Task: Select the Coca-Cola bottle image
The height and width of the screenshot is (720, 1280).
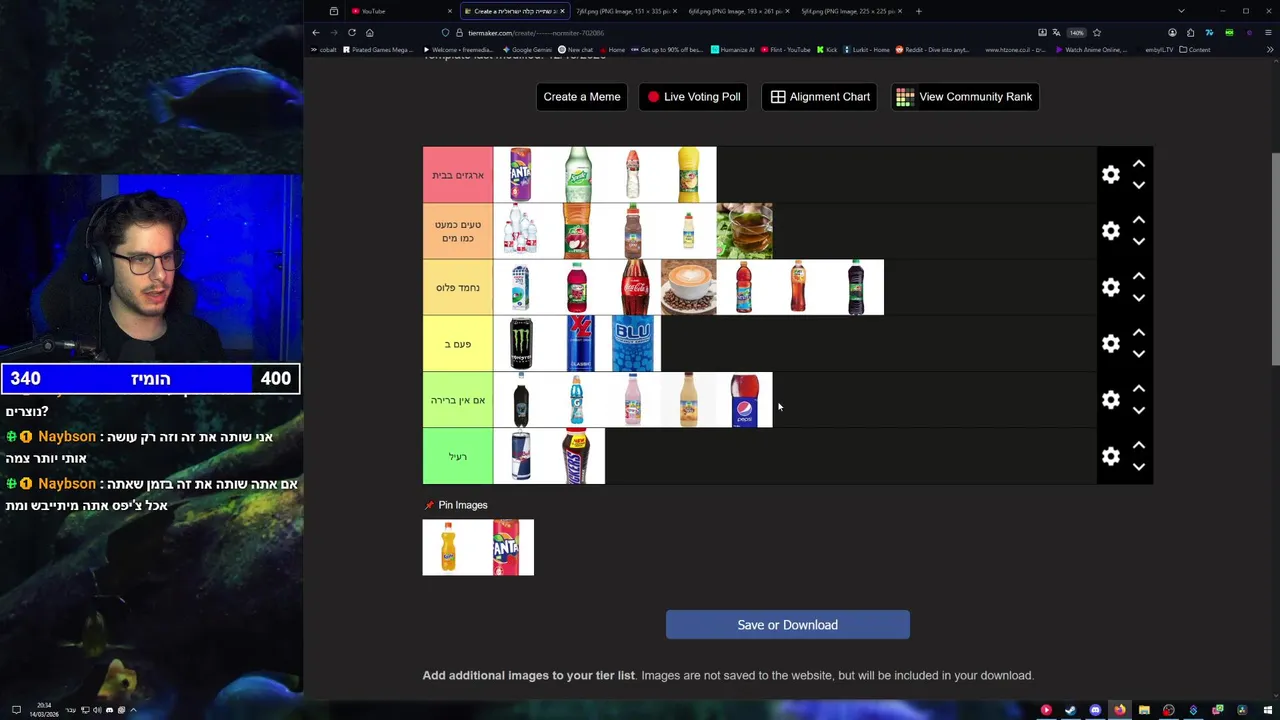Action: point(633,287)
